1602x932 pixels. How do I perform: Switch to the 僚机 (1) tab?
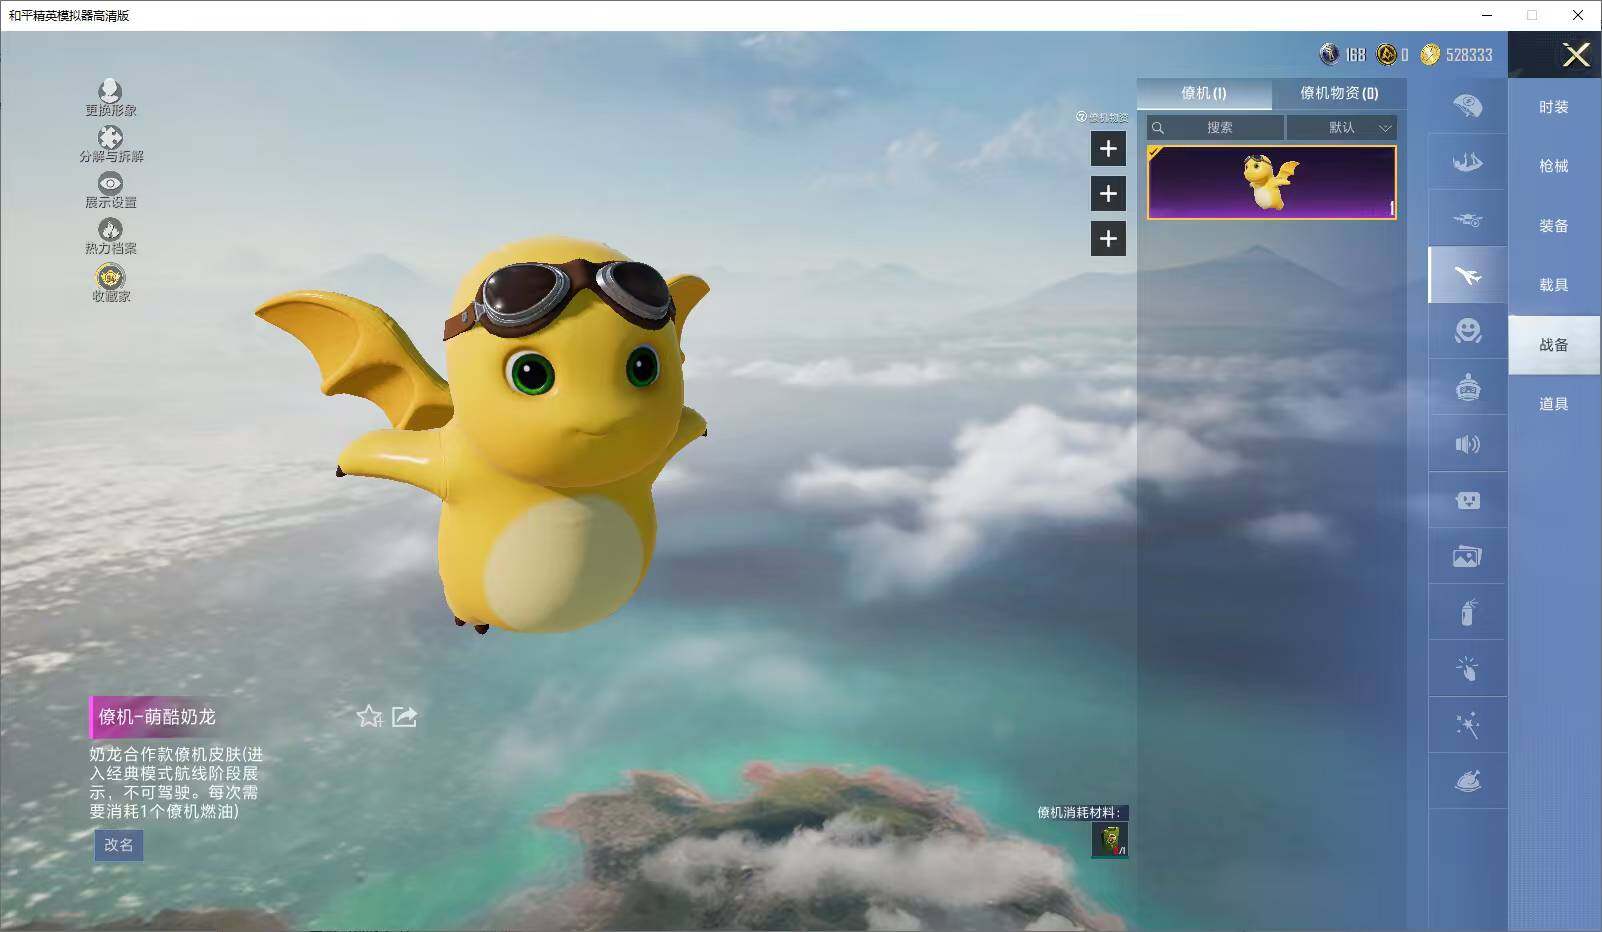(1204, 93)
